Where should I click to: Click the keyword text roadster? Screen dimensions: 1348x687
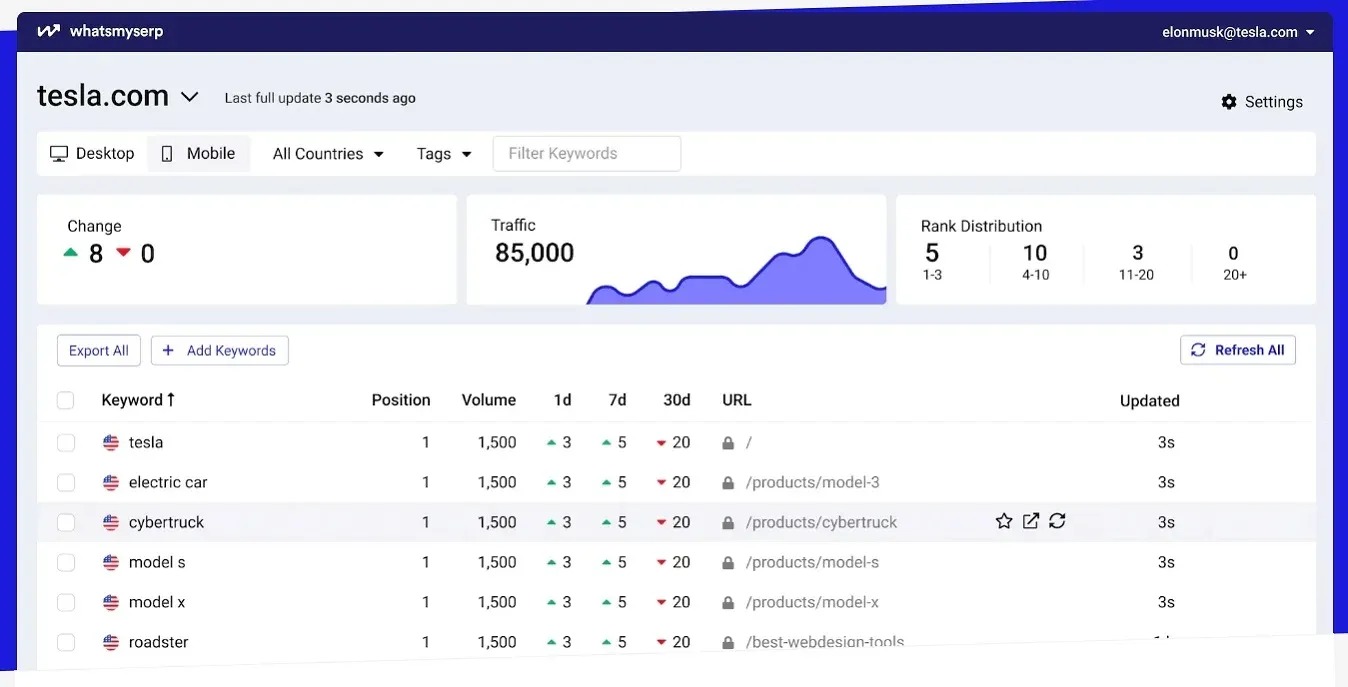159,642
